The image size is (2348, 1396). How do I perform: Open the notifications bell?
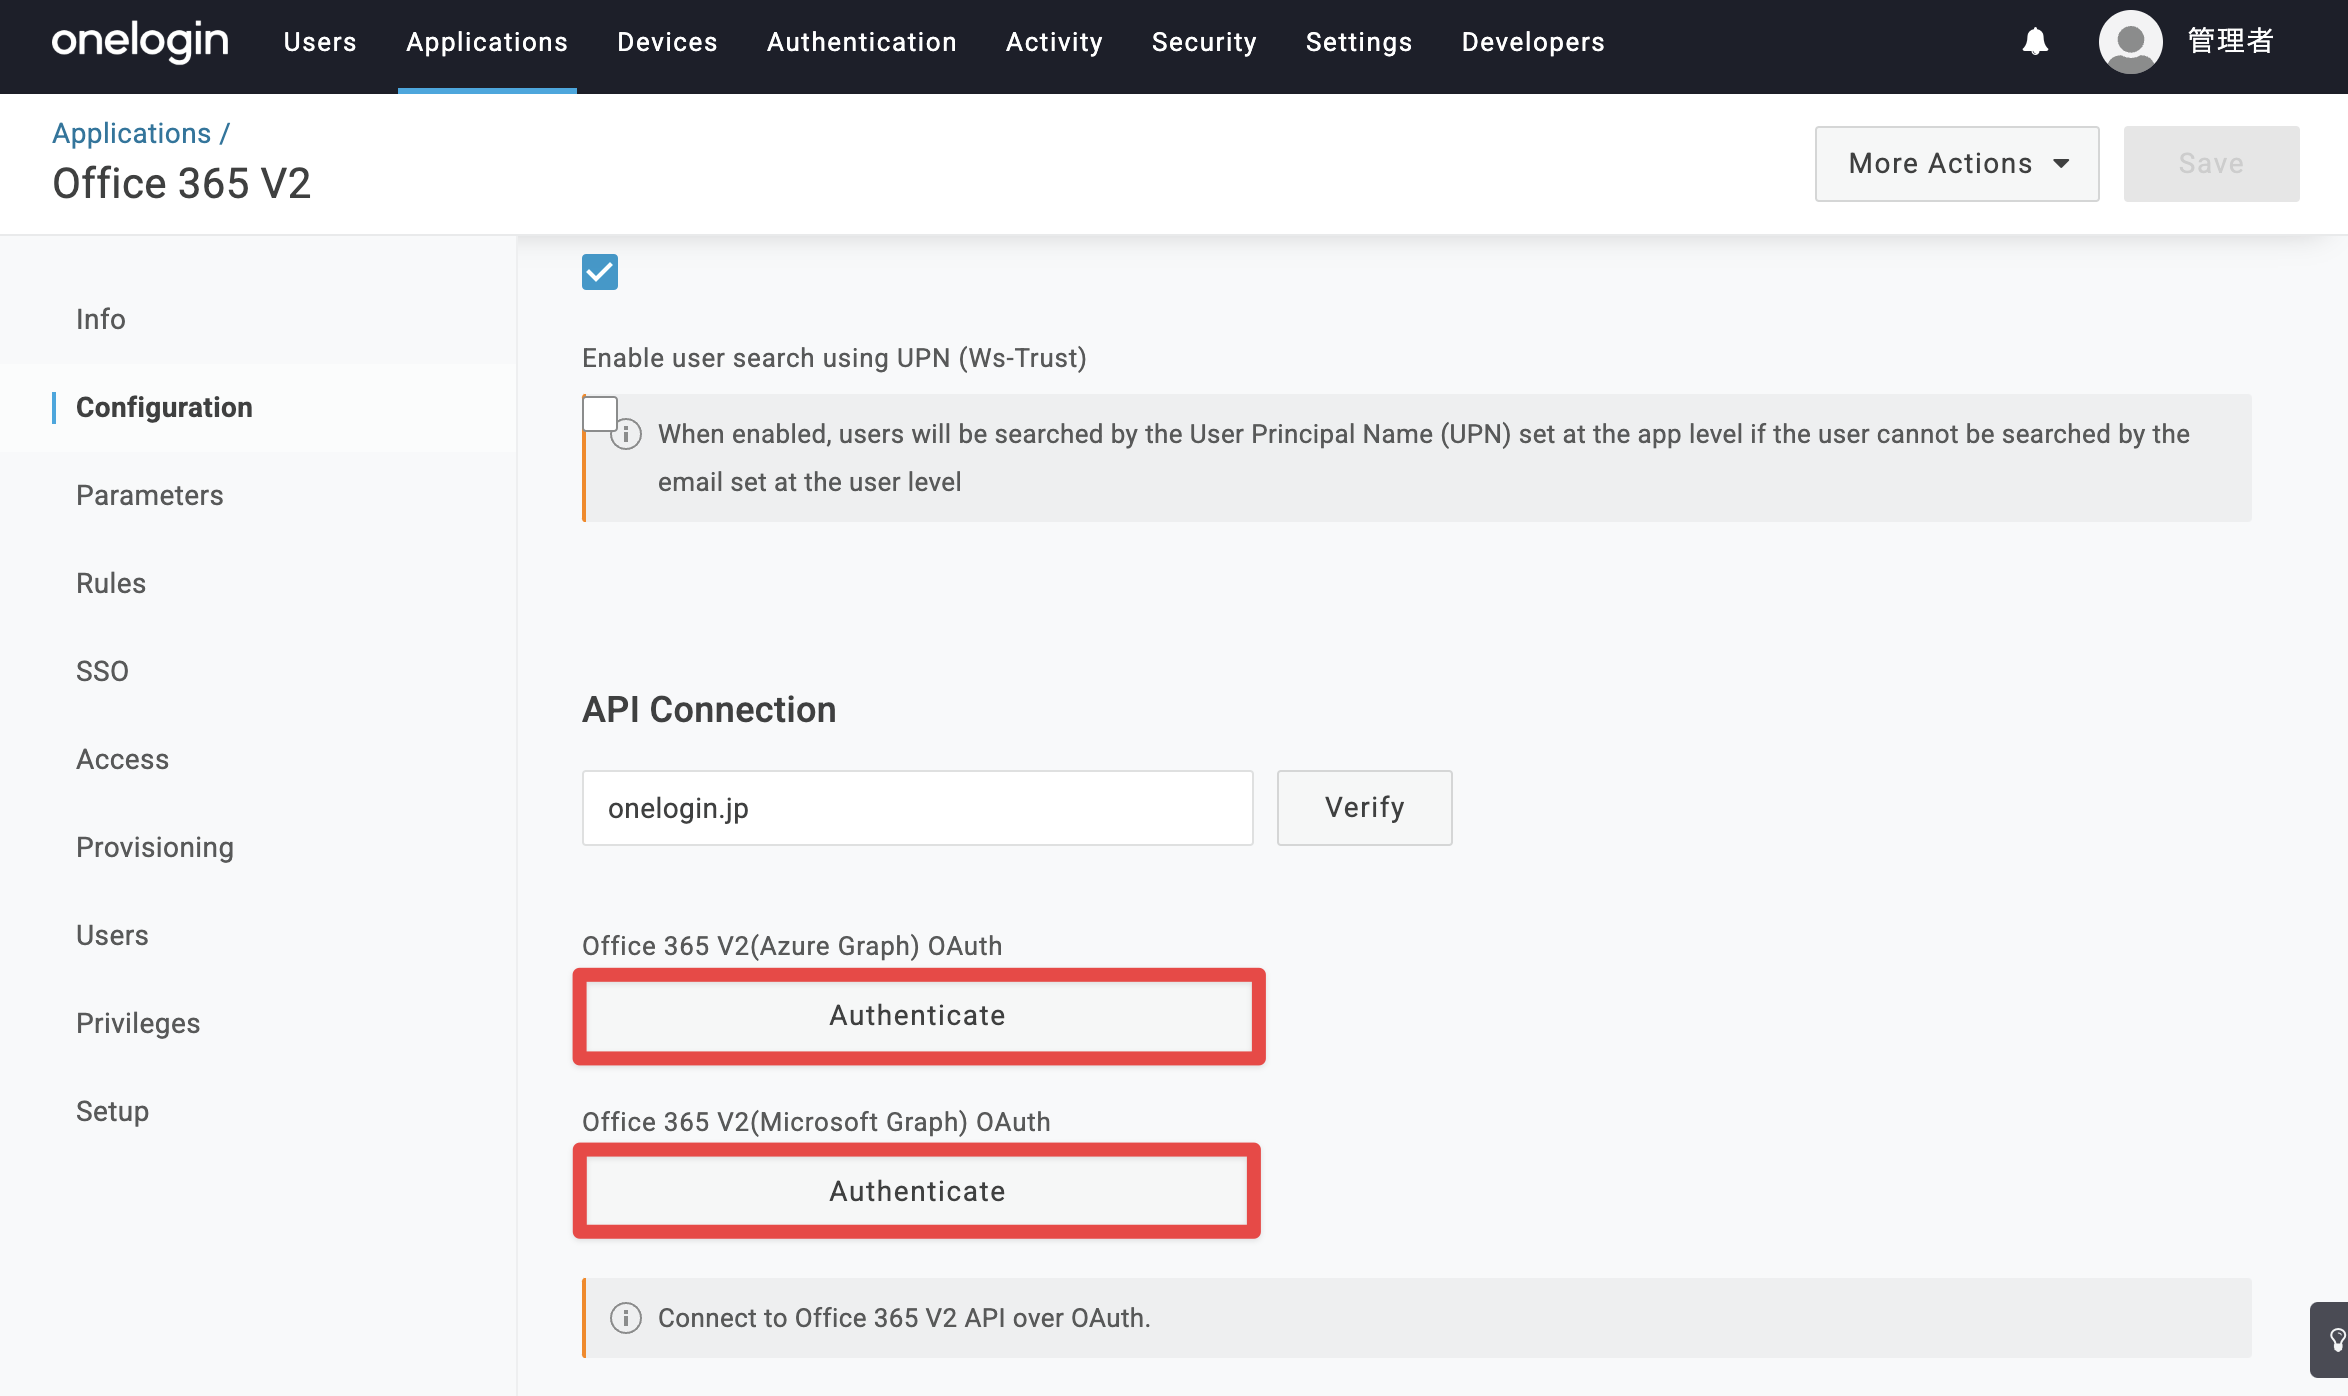[2035, 42]
